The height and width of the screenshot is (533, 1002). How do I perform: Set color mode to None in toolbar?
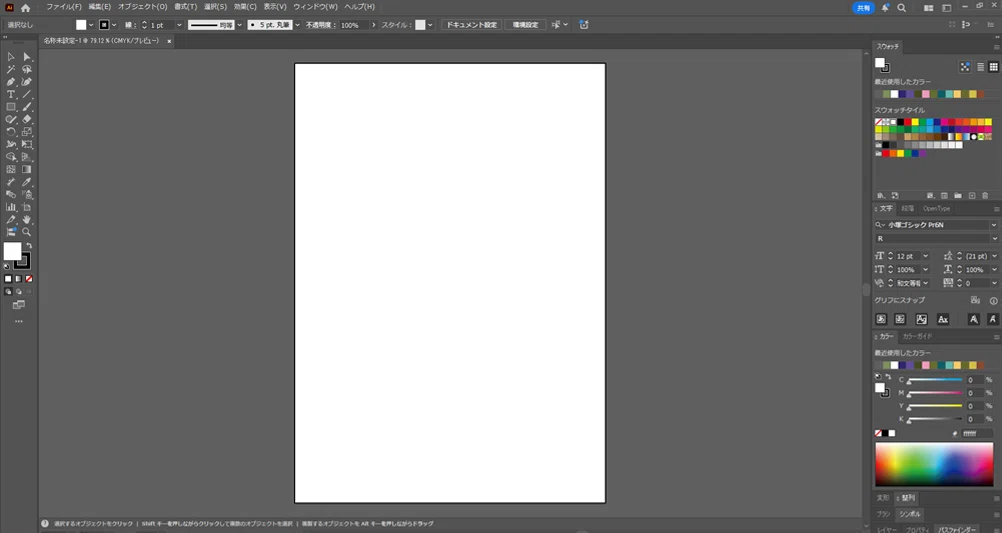[x=29, y=279]
